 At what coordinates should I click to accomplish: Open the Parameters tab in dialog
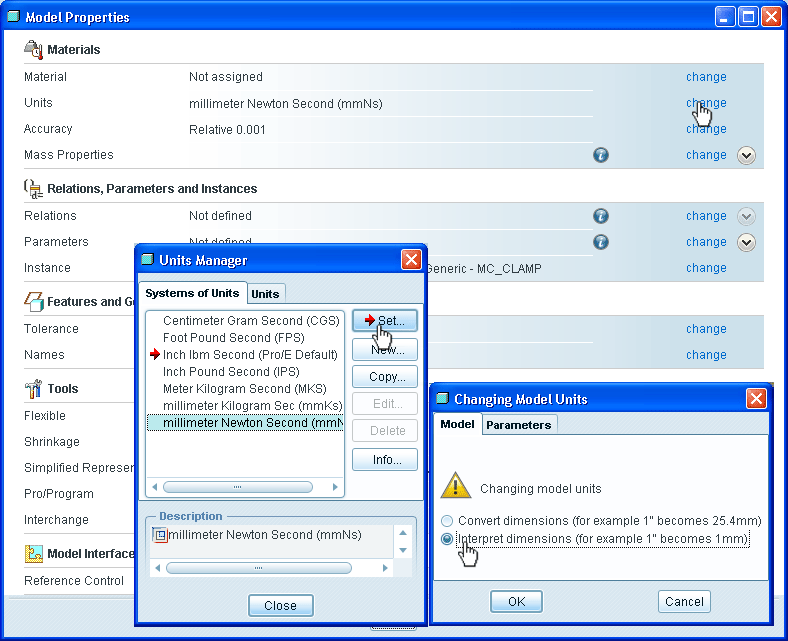[519, 425]
